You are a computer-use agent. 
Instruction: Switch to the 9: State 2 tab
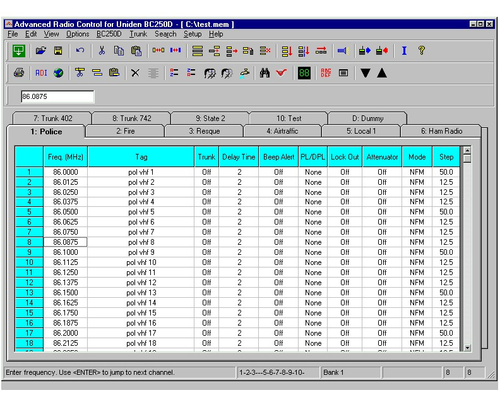210,118
